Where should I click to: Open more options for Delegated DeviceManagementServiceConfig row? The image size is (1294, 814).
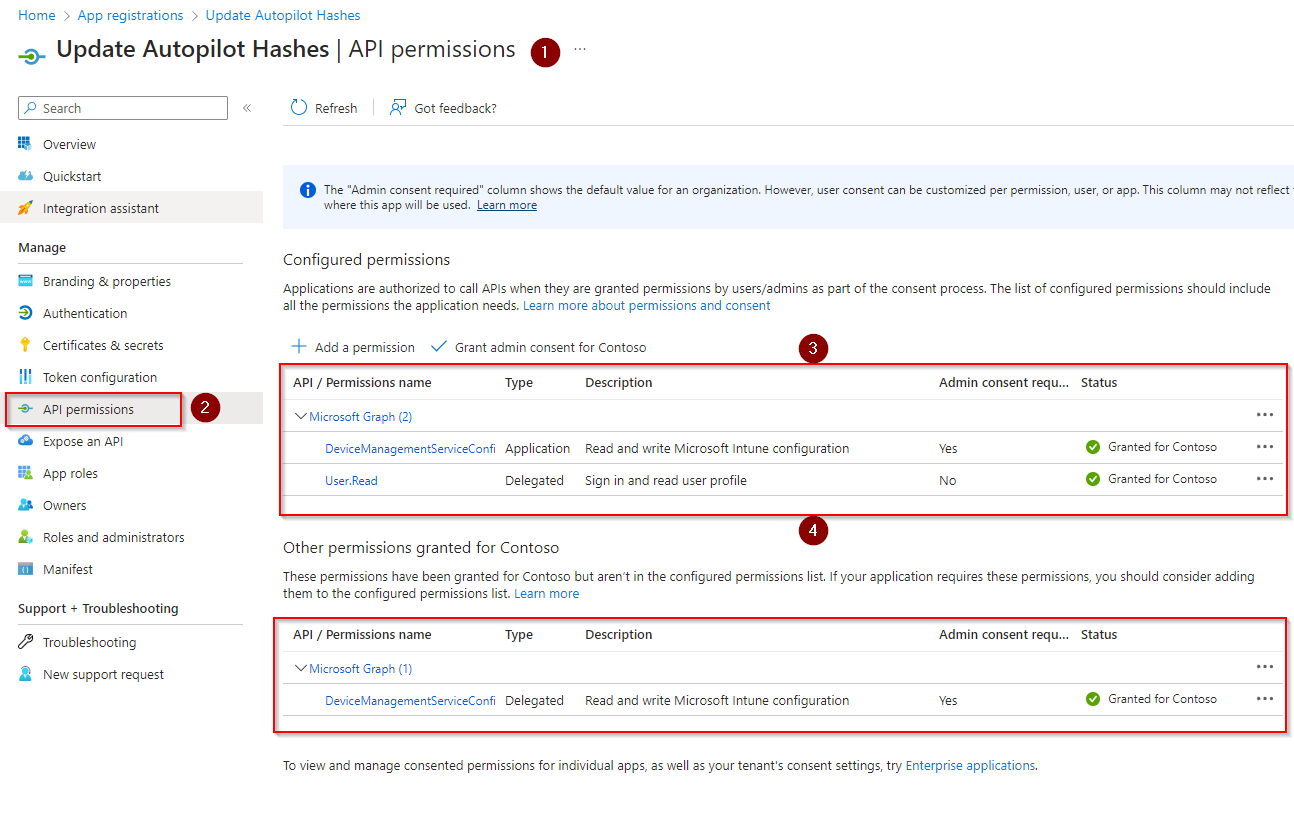click(1265, 699)
